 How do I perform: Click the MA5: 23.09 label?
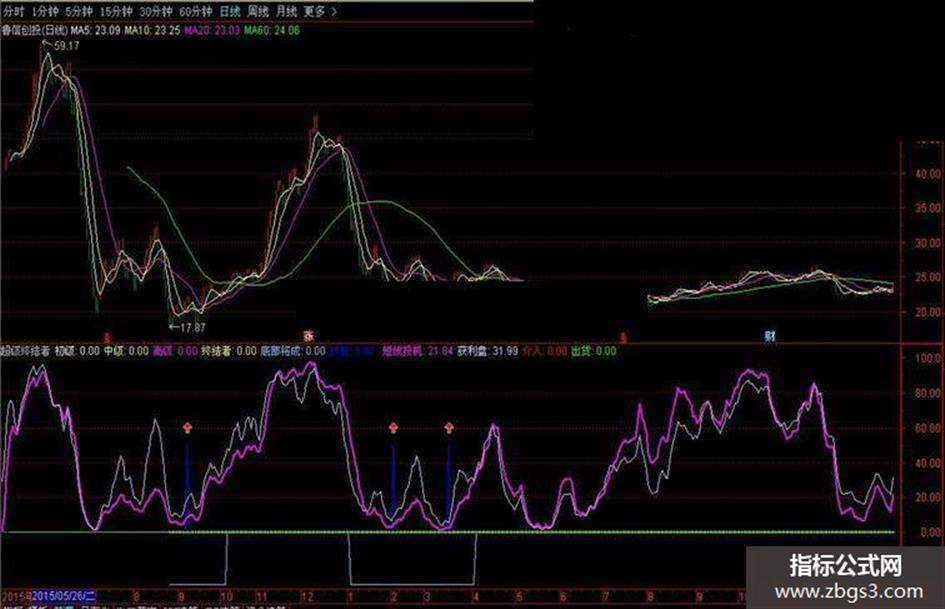pyautogui.click(x=95, y=30)
